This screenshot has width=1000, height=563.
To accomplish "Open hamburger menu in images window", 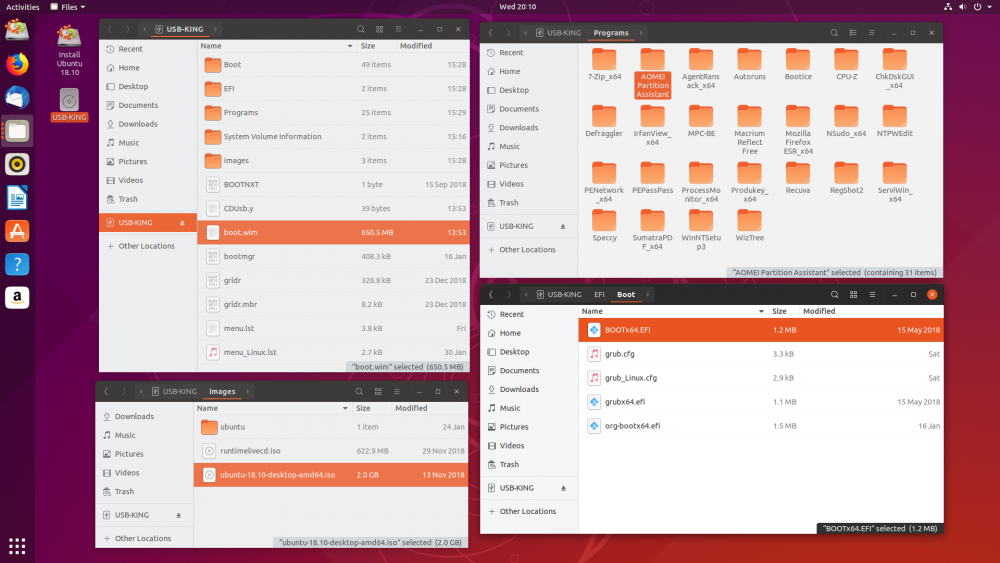I will [x=397, y=391].
